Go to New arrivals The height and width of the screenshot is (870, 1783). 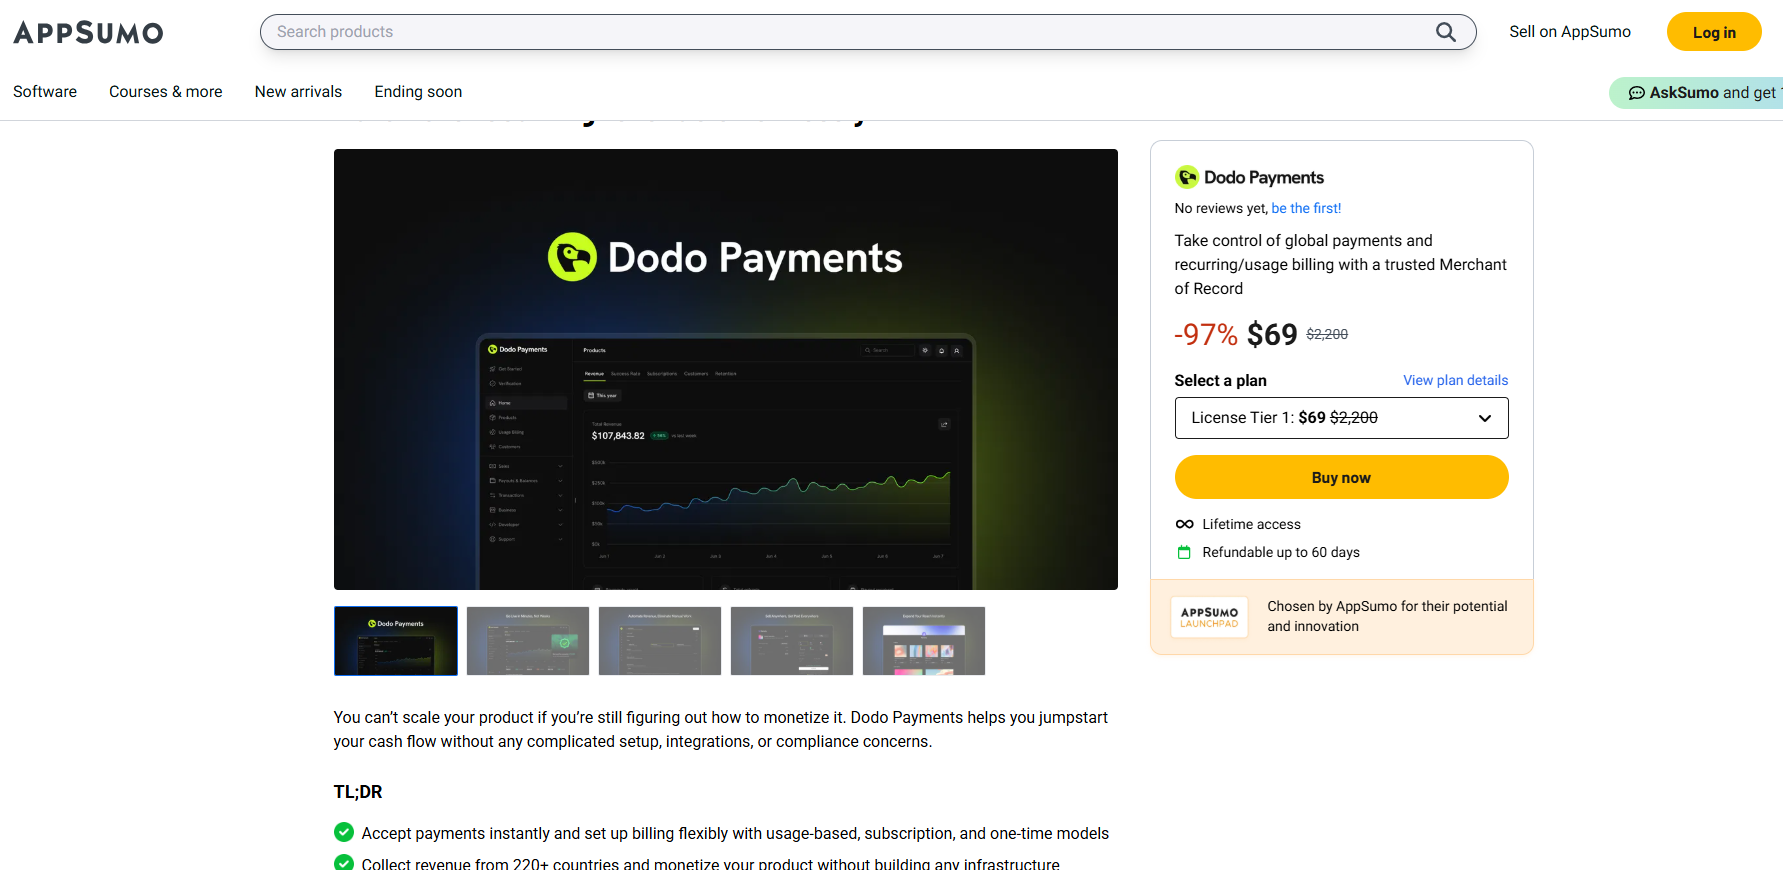click(x=298, y=91)
